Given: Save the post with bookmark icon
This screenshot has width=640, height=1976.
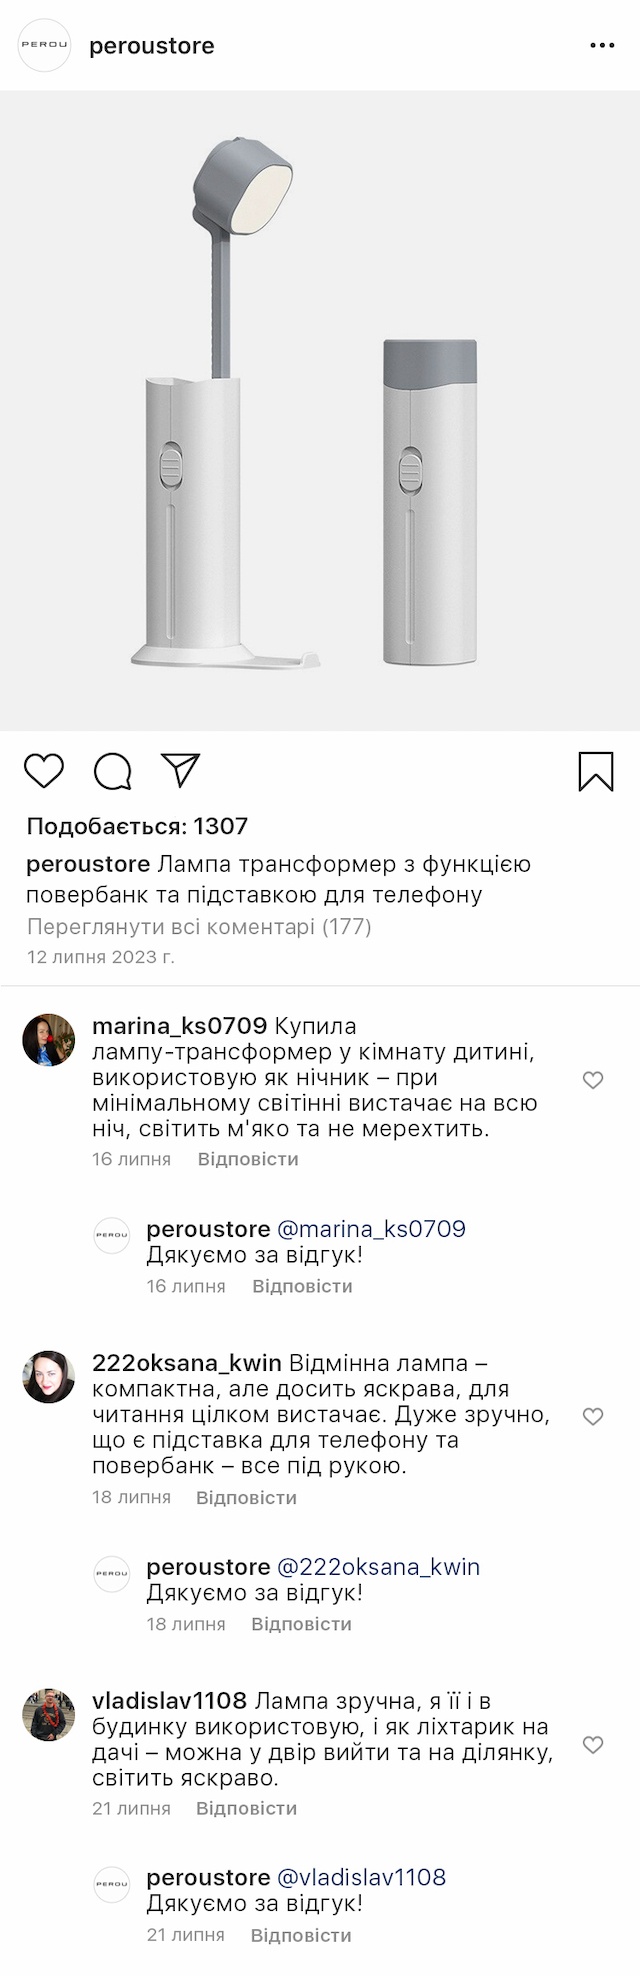Looking at the screenshot, I should [596, 771].
